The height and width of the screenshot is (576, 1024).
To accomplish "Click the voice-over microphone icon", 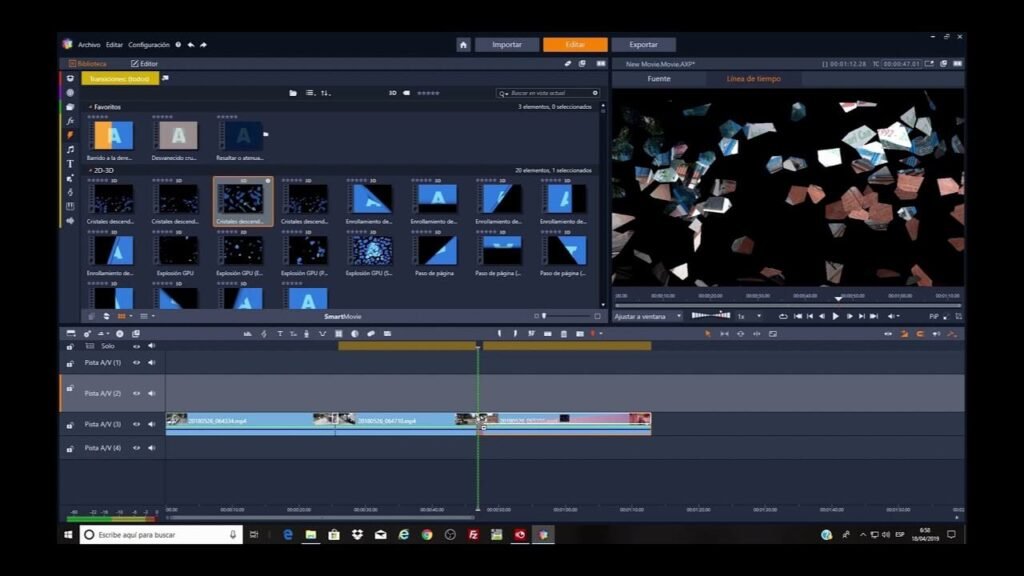I will click(x=306, y=334).
